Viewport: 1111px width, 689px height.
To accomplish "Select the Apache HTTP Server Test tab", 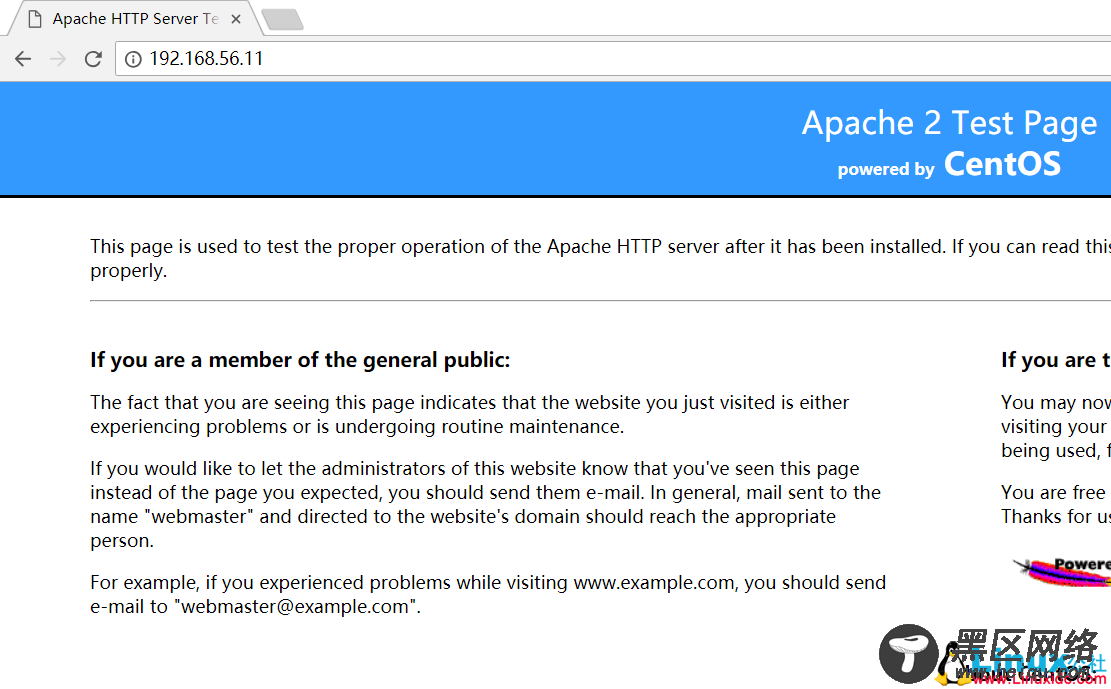I will coord(135,18).
